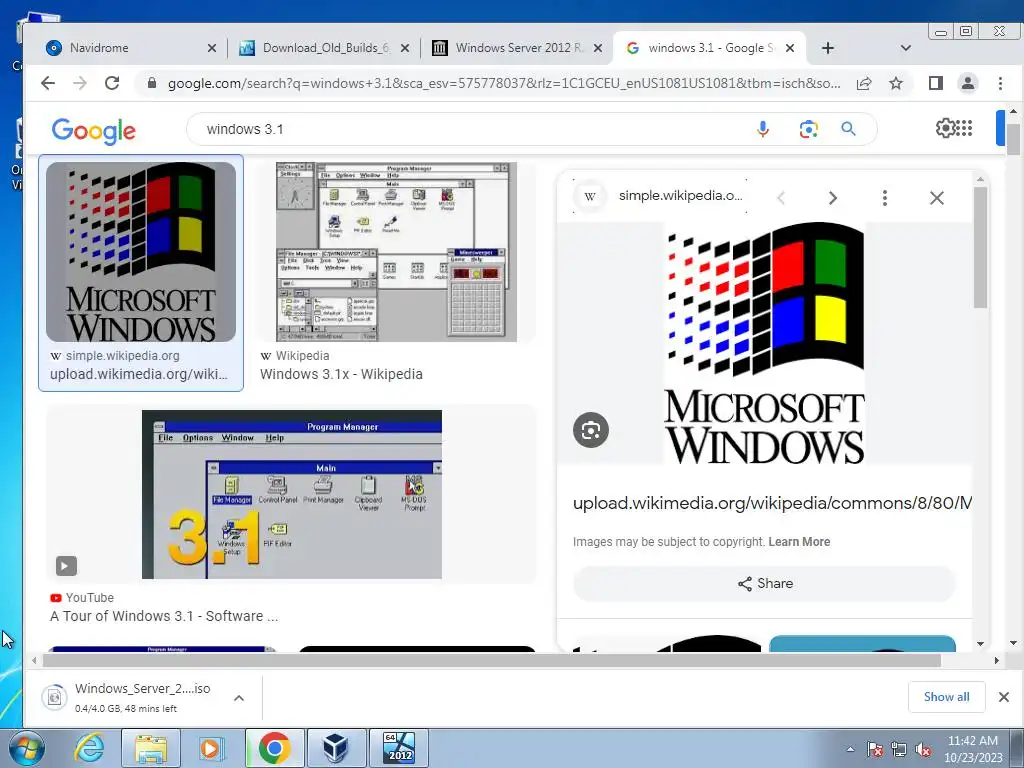Click the Windows Start orb

(x=26, y=748)
